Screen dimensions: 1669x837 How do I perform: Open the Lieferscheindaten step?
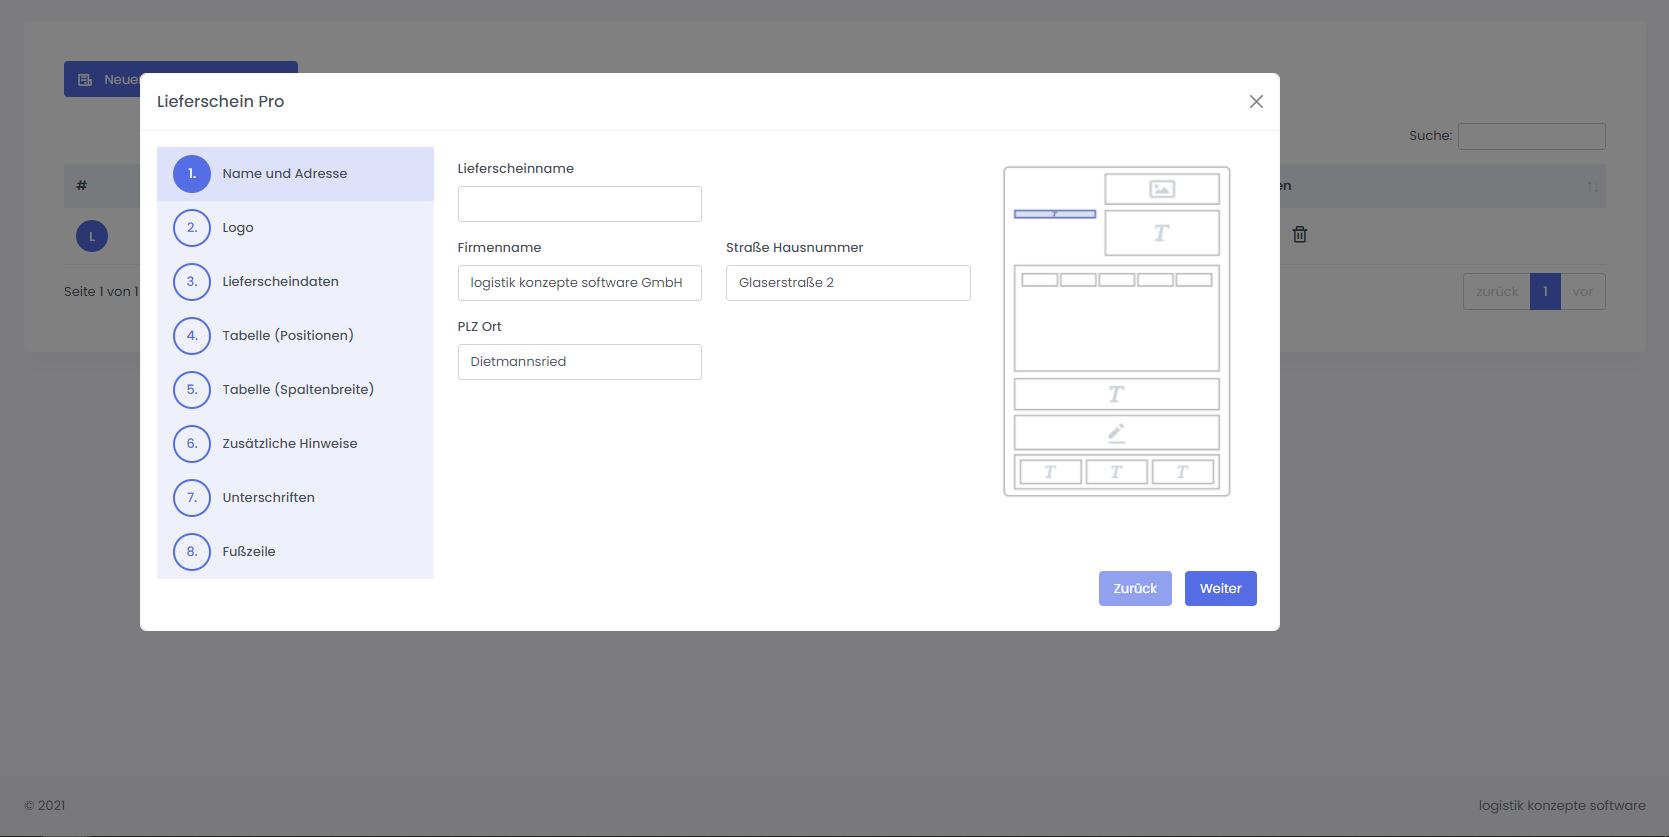(x=280, y=282)
